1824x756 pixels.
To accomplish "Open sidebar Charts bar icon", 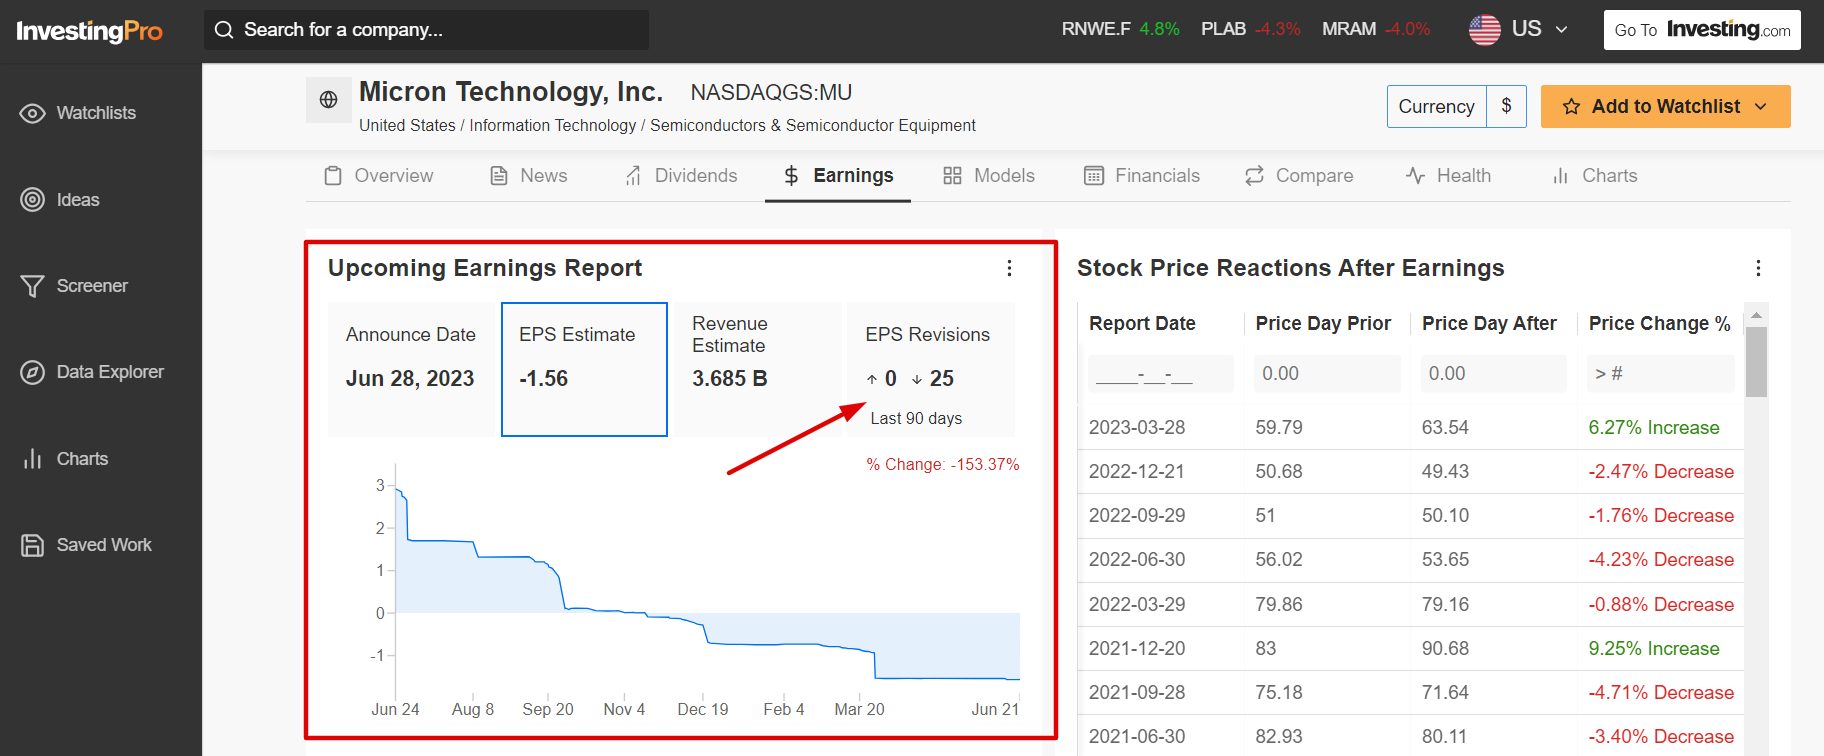I will [33, 459].
